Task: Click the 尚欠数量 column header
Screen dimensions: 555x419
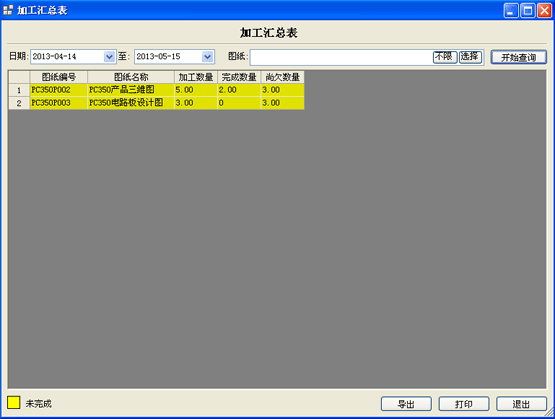Action: [x=282, y=77]
